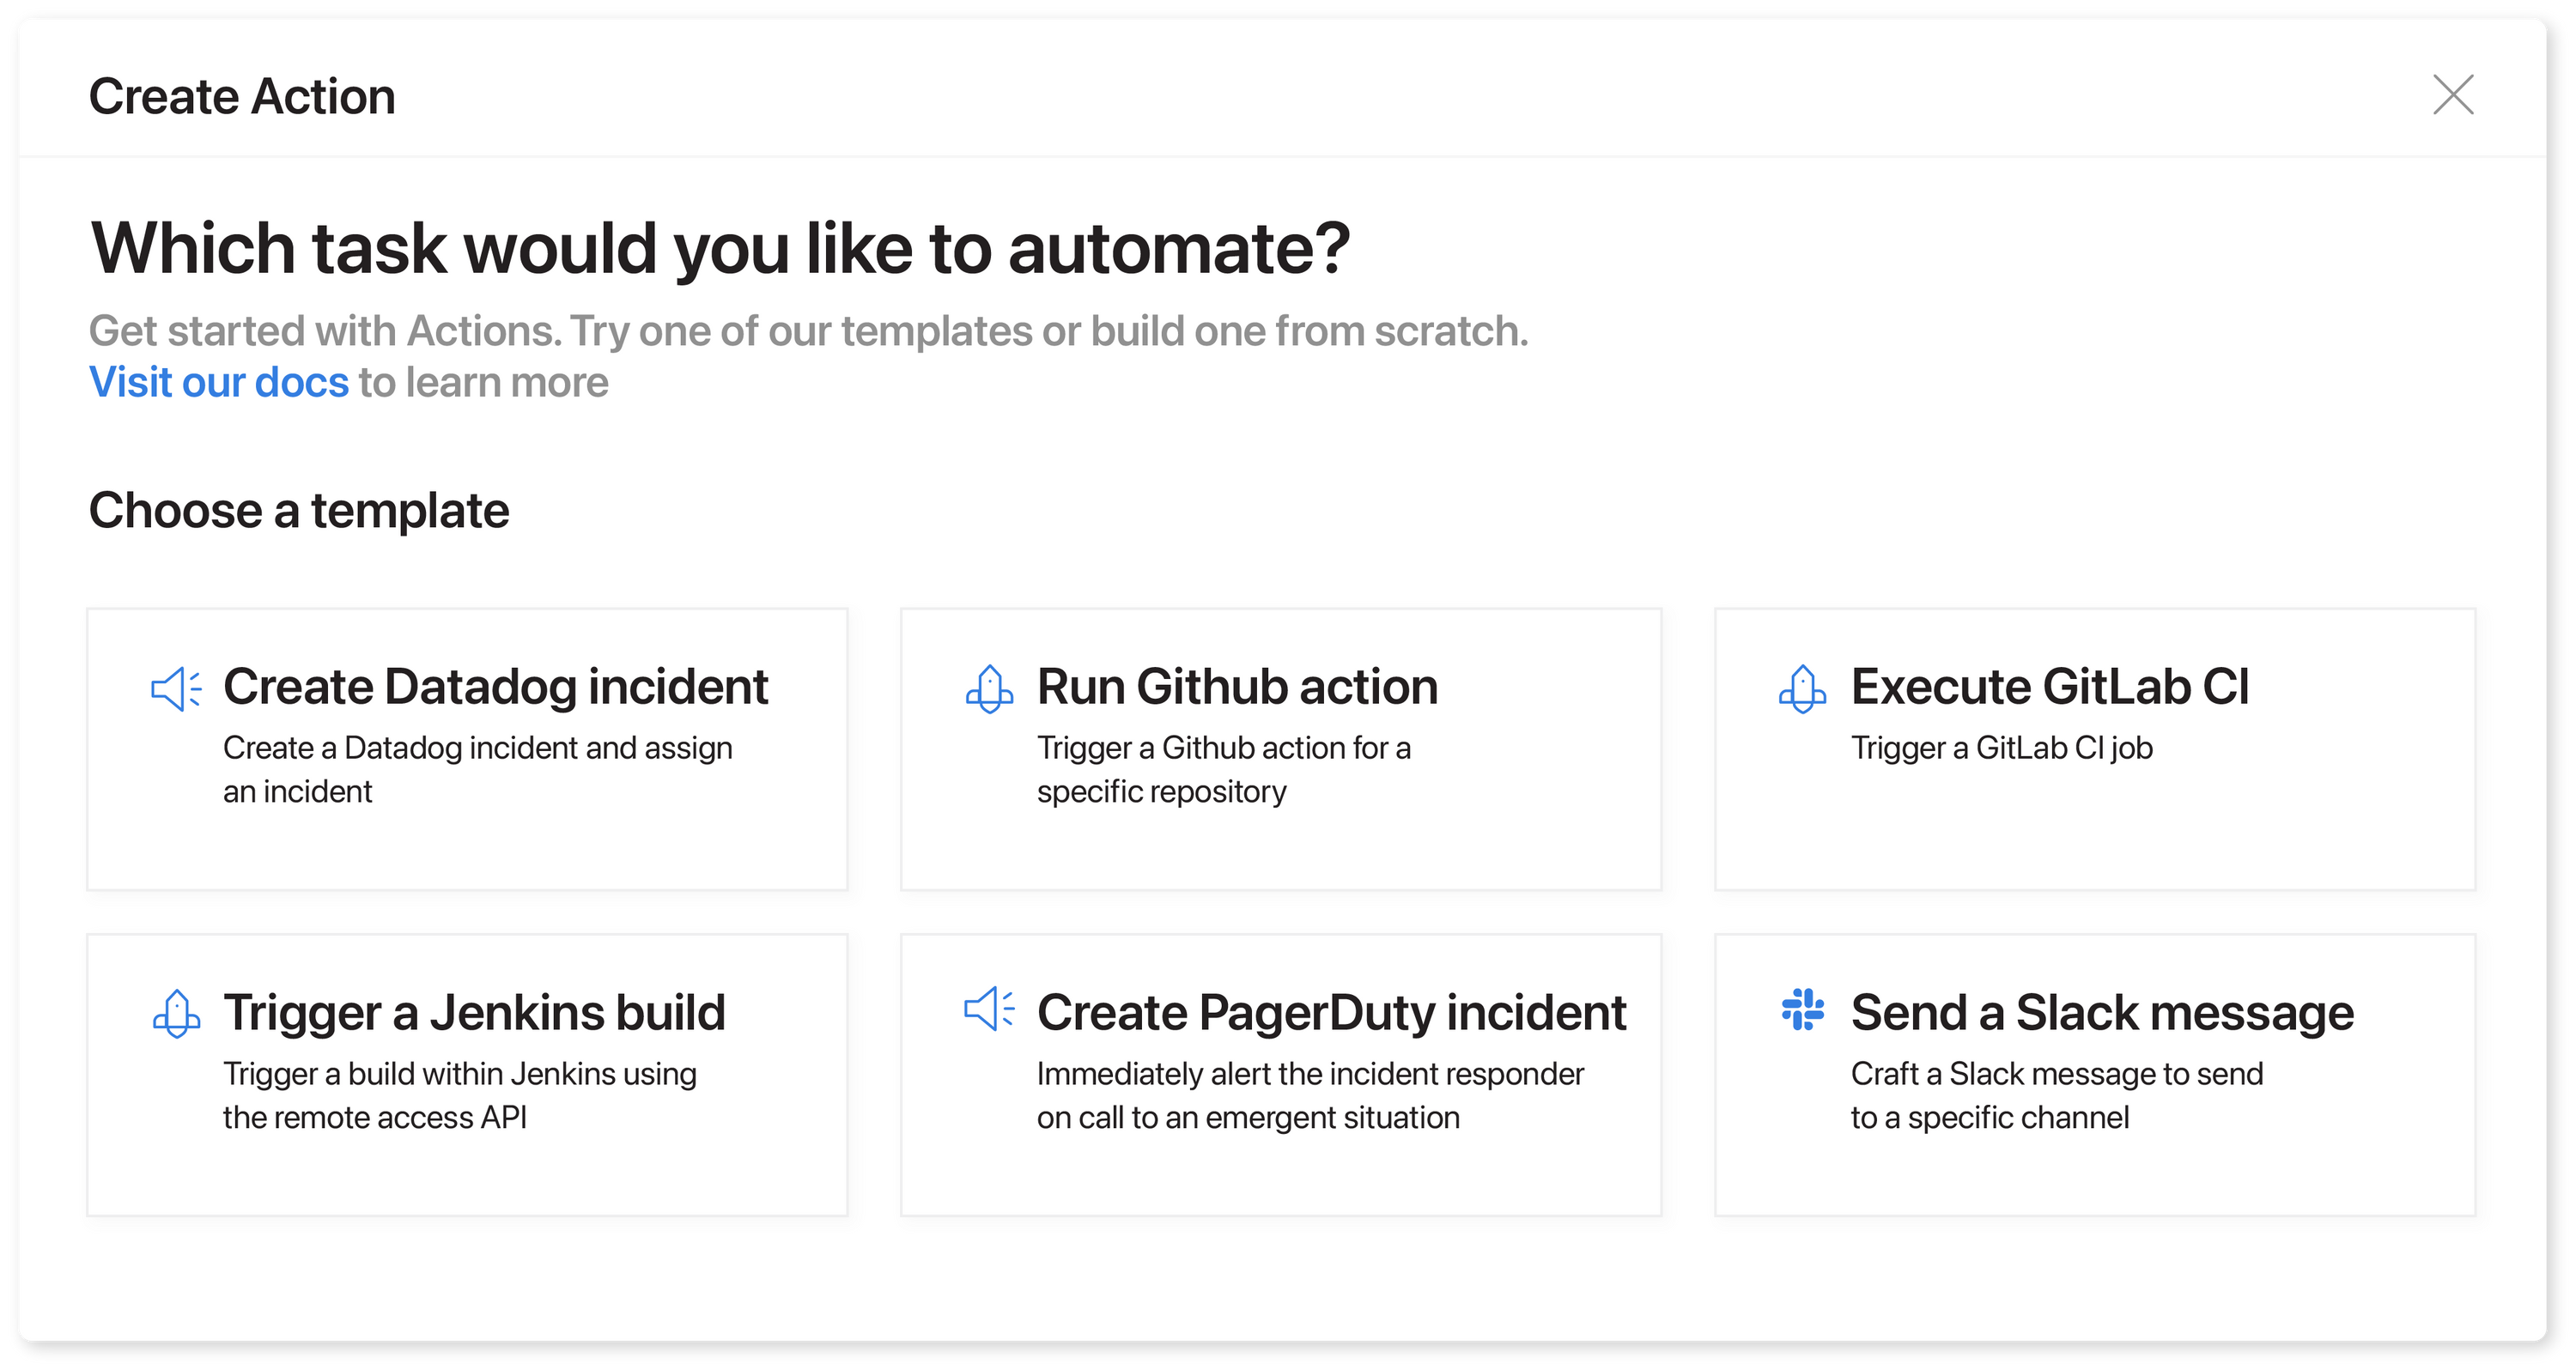Click the rocket icon beside Run Github action

point(989,689)
